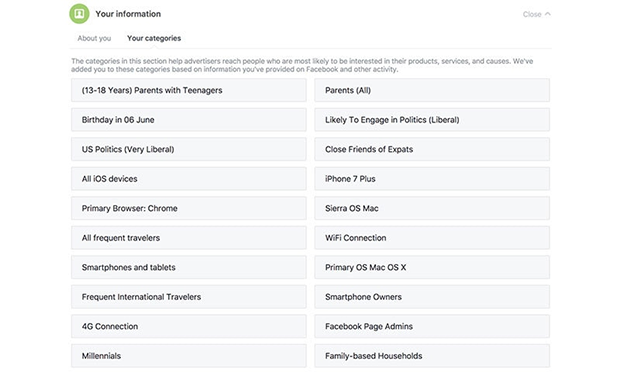Select Primary Browser: Chrome category
The image size is (620, 372).
click(189, 208)
